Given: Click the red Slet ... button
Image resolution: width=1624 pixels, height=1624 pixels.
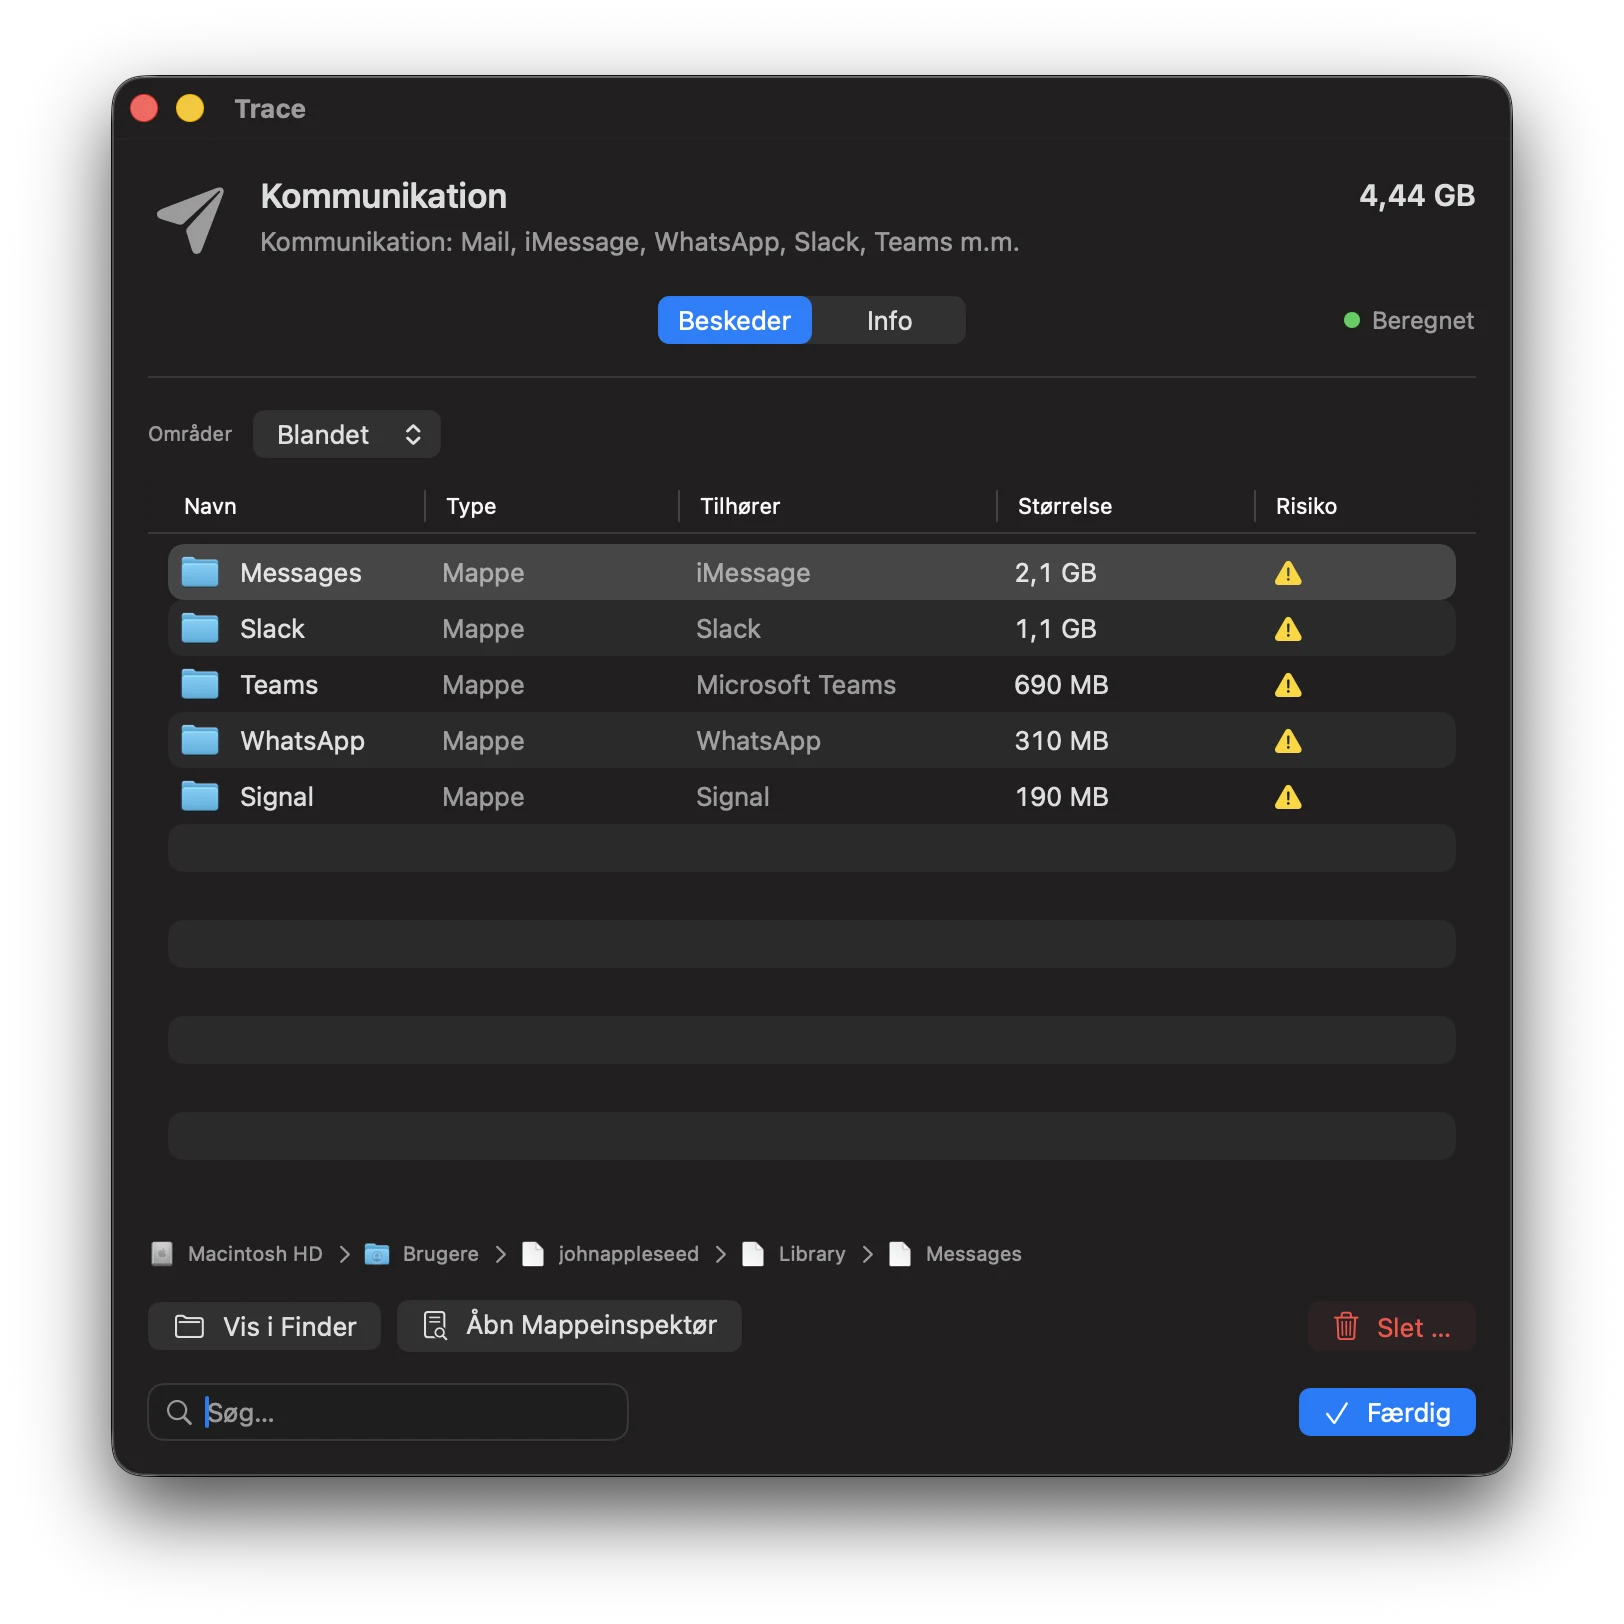Looking at the screenshot, I should click(1391, 1327).
